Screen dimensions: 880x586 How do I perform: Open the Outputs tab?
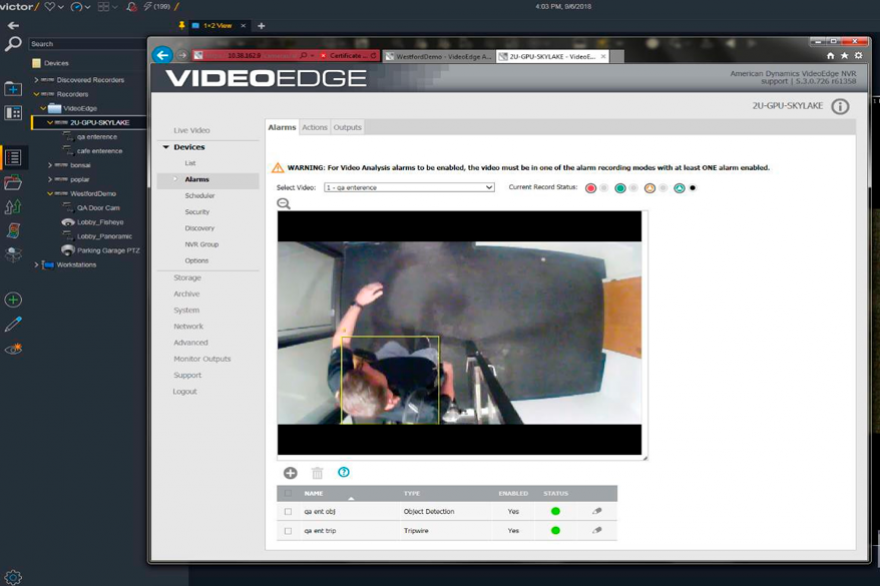(x=349, y=127)
